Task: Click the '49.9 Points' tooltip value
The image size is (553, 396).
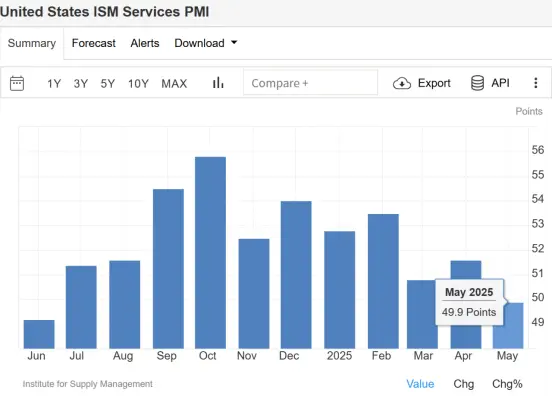Action: tap(469, 312)
